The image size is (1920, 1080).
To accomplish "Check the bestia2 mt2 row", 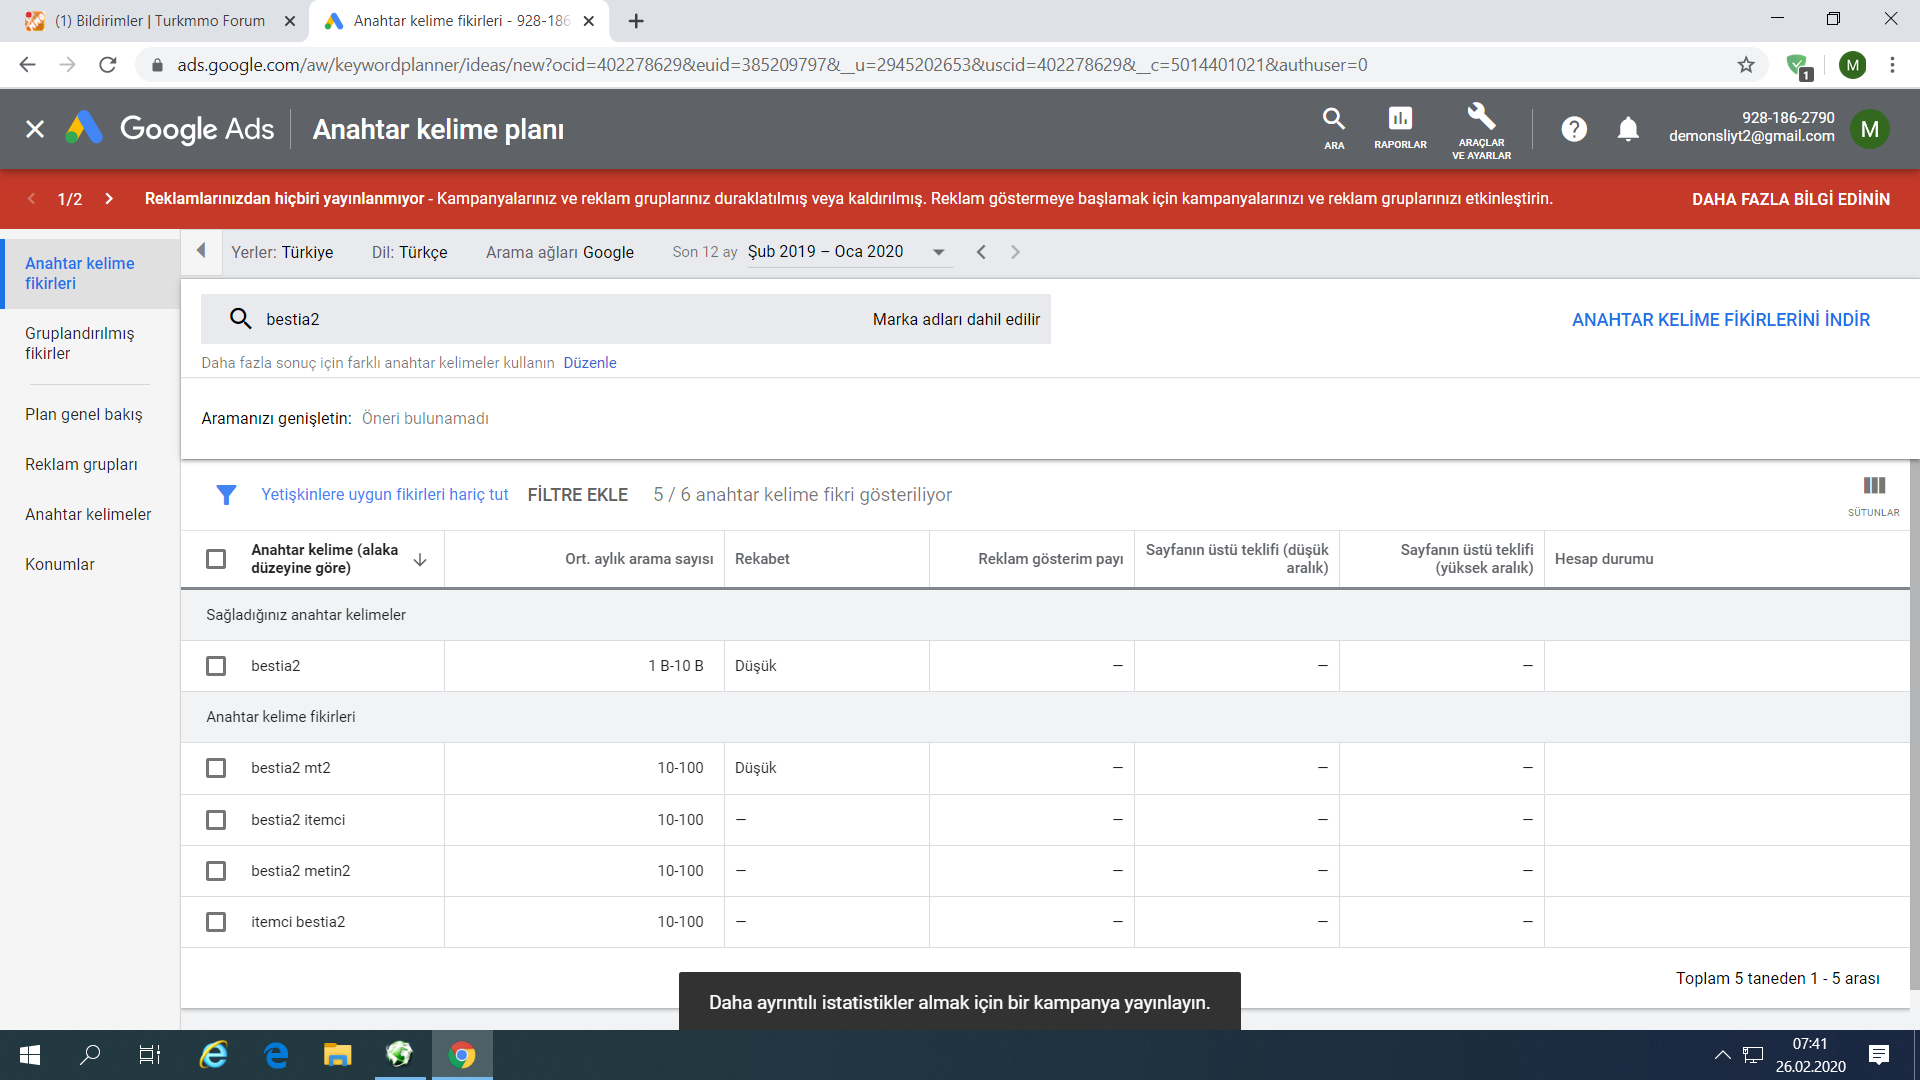I will (x=216, y=768).
